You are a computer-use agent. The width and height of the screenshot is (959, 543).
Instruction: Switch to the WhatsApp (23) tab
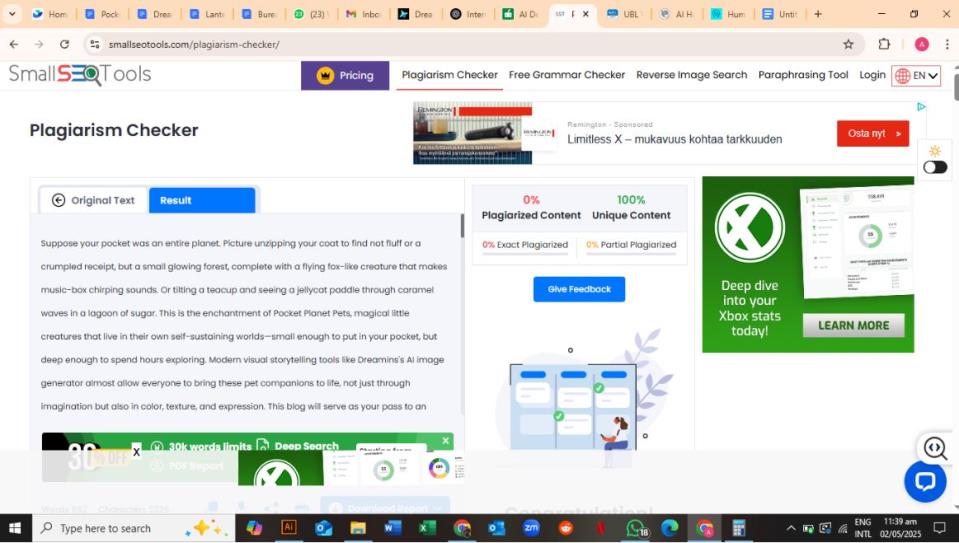point(311,13)
